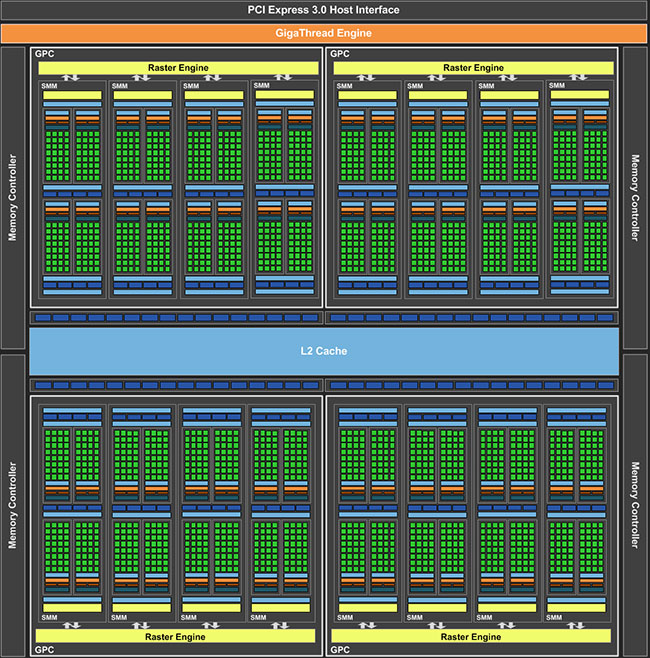
Task: Select the last SMM label in the lower-right GPC
Action: click(554, 617)
